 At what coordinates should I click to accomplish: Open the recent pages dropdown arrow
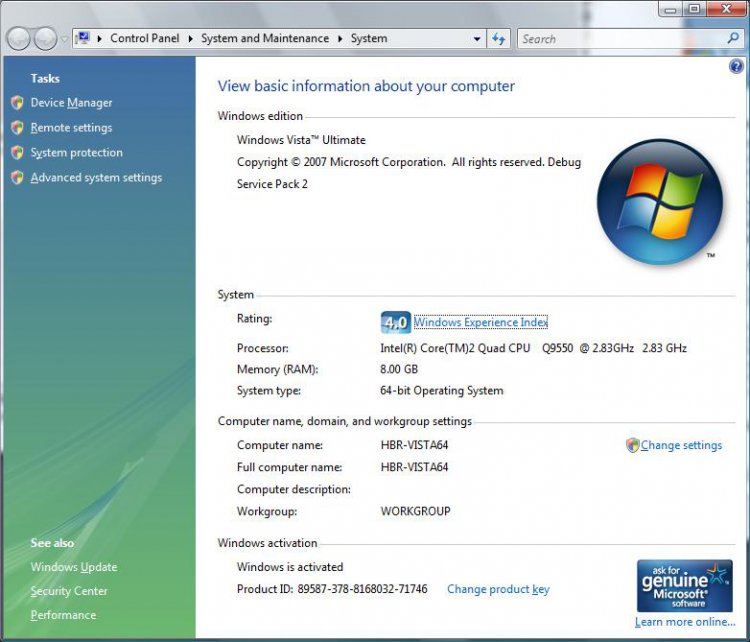[65, 39]
